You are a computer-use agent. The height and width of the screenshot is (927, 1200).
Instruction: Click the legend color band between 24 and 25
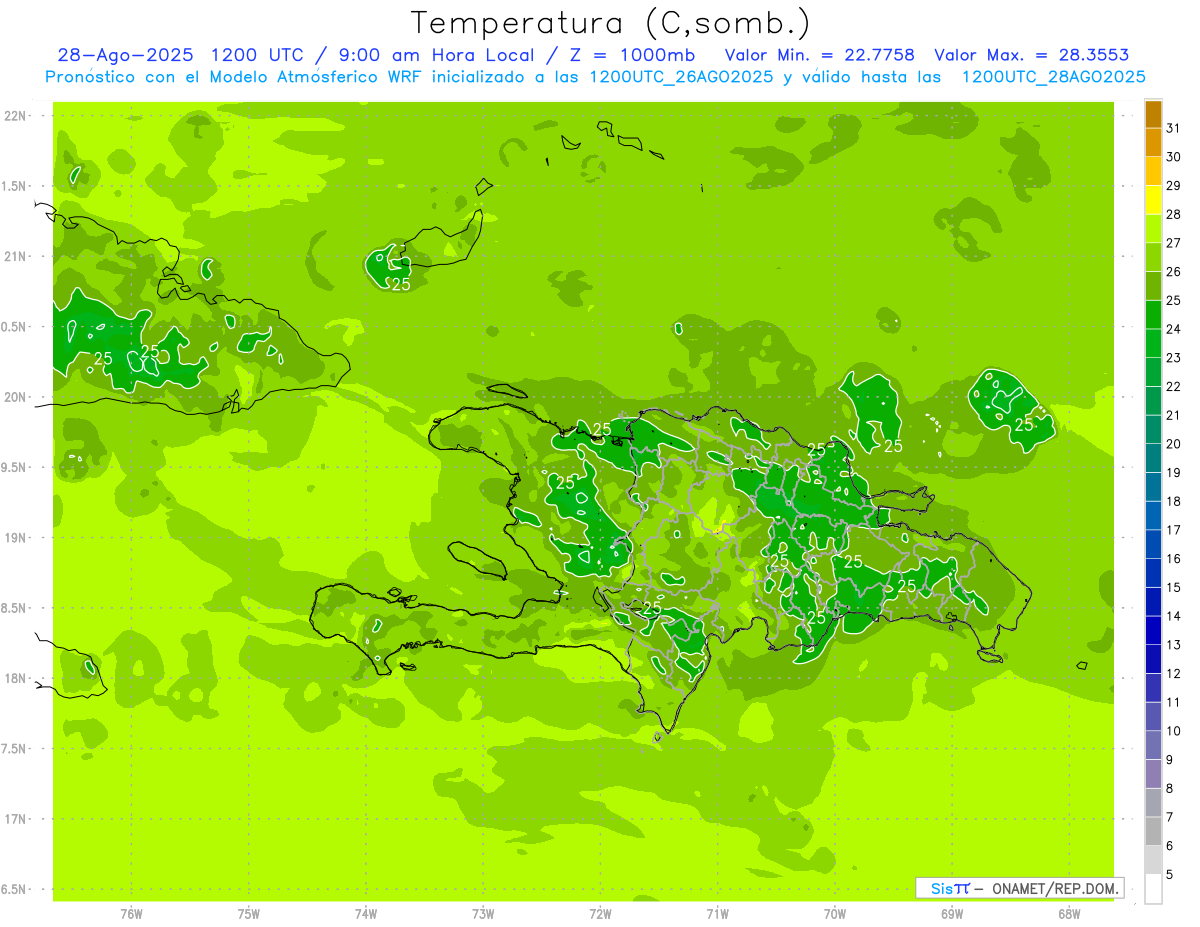tap(1153, 315)
